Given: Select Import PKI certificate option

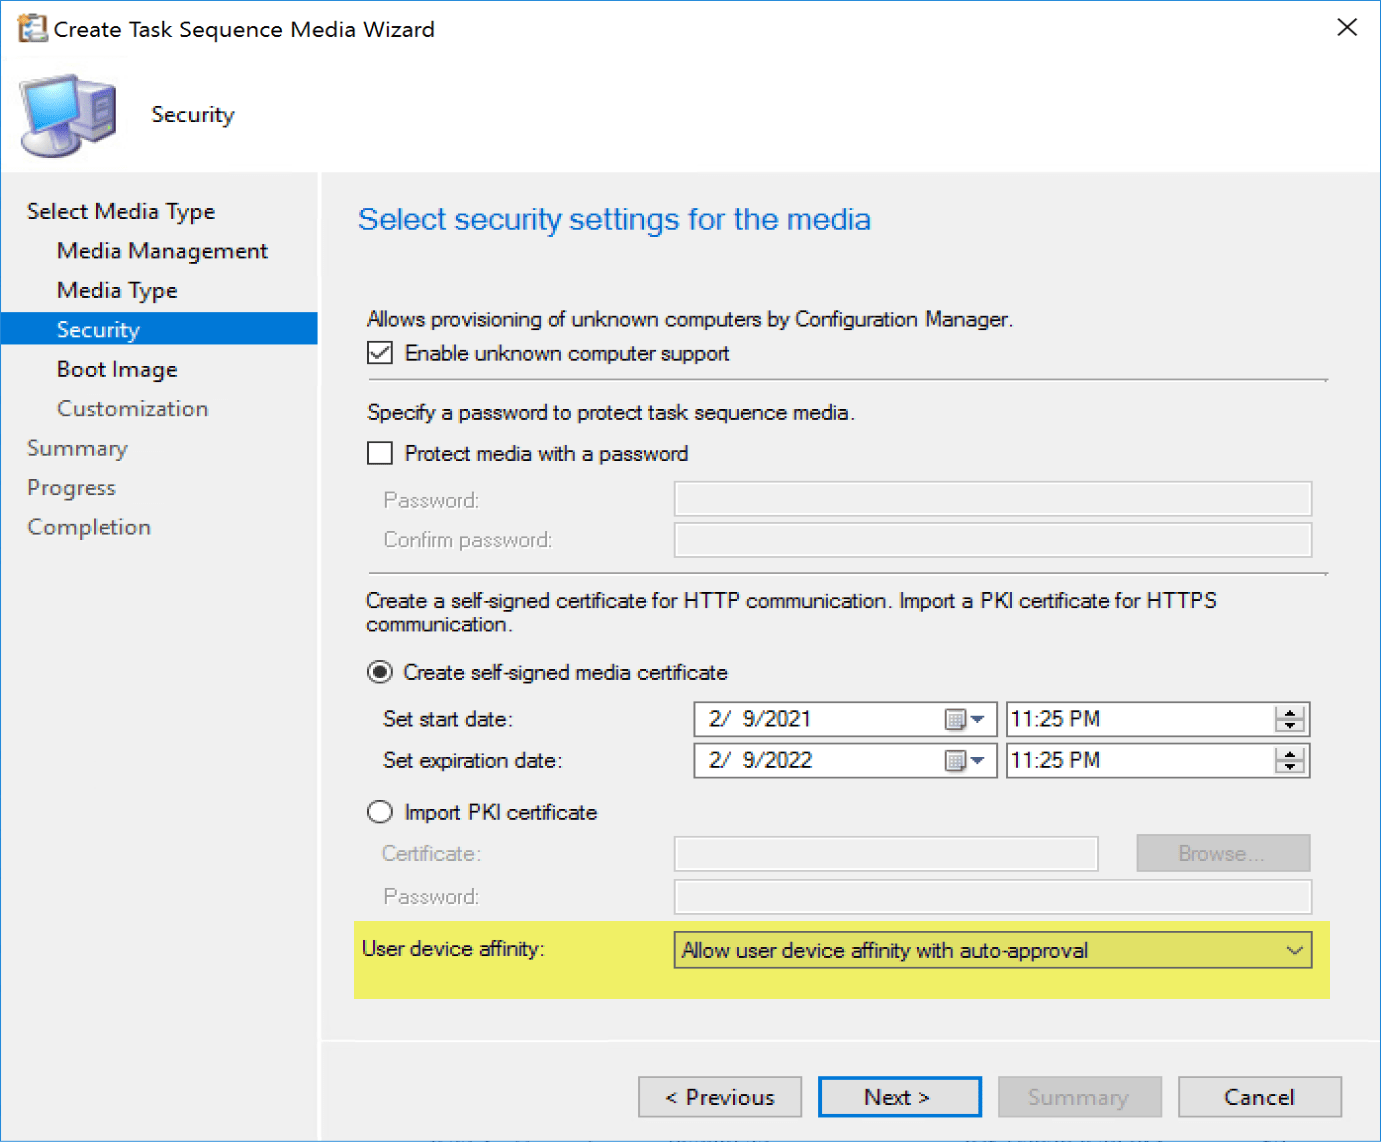Looking at the screenshot, I should (380, 812).
